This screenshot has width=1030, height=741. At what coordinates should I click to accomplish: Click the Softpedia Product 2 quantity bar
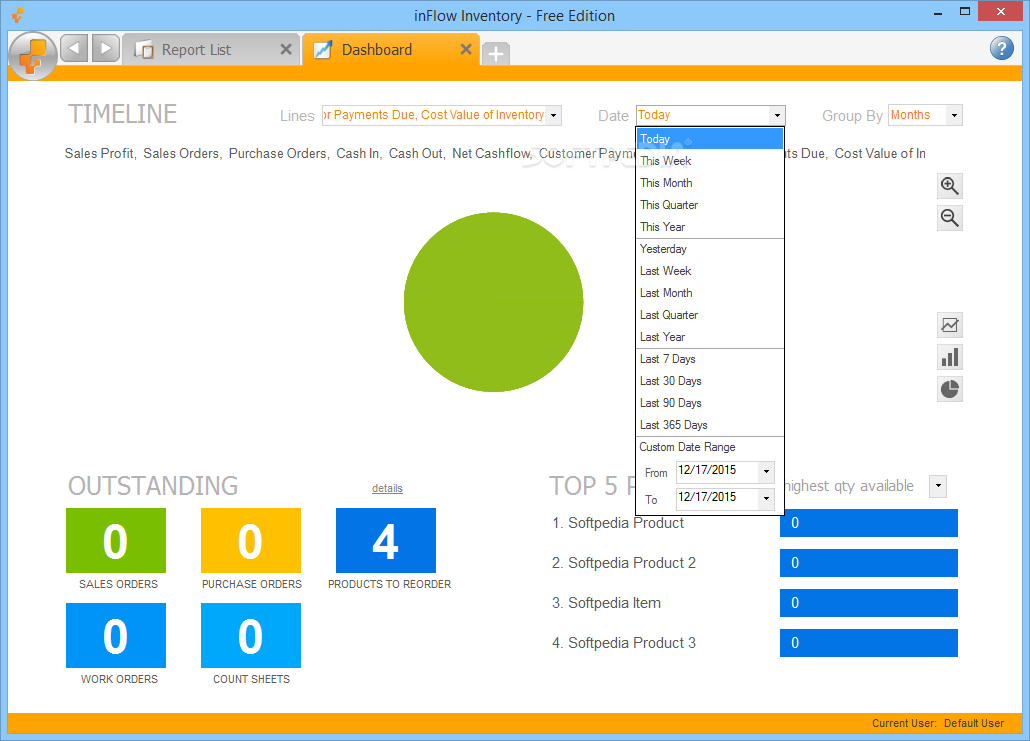(x=868, y=563)
